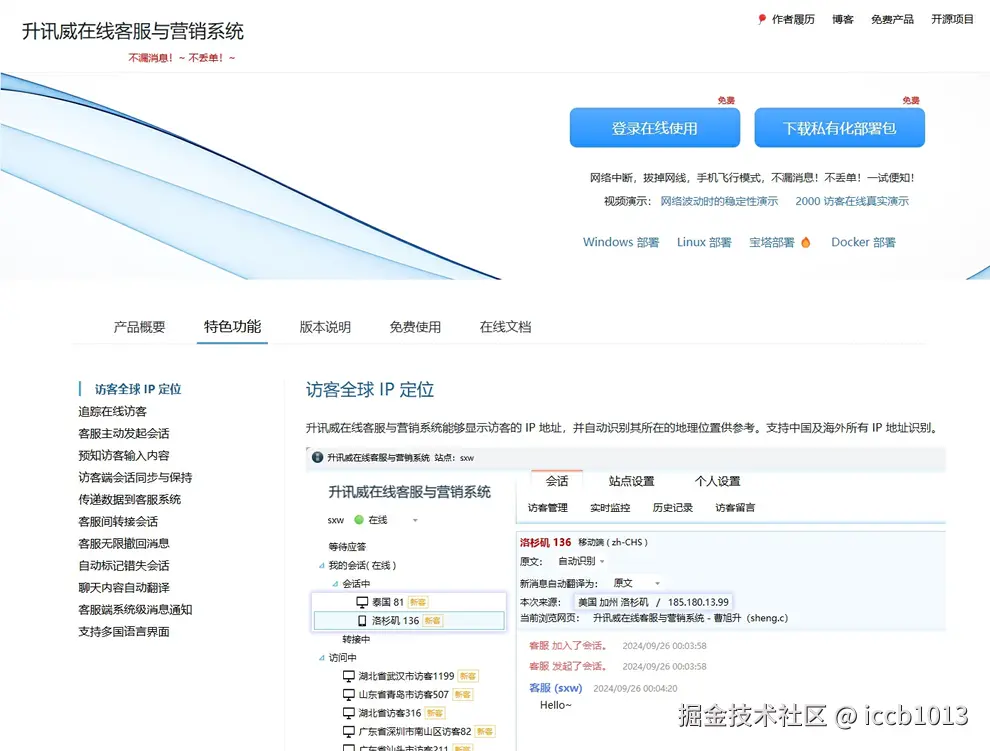Screen dimensions: 990x751
Task: Click monitor icon of 广东省深圳市南山区访客82
Action: 349,731
